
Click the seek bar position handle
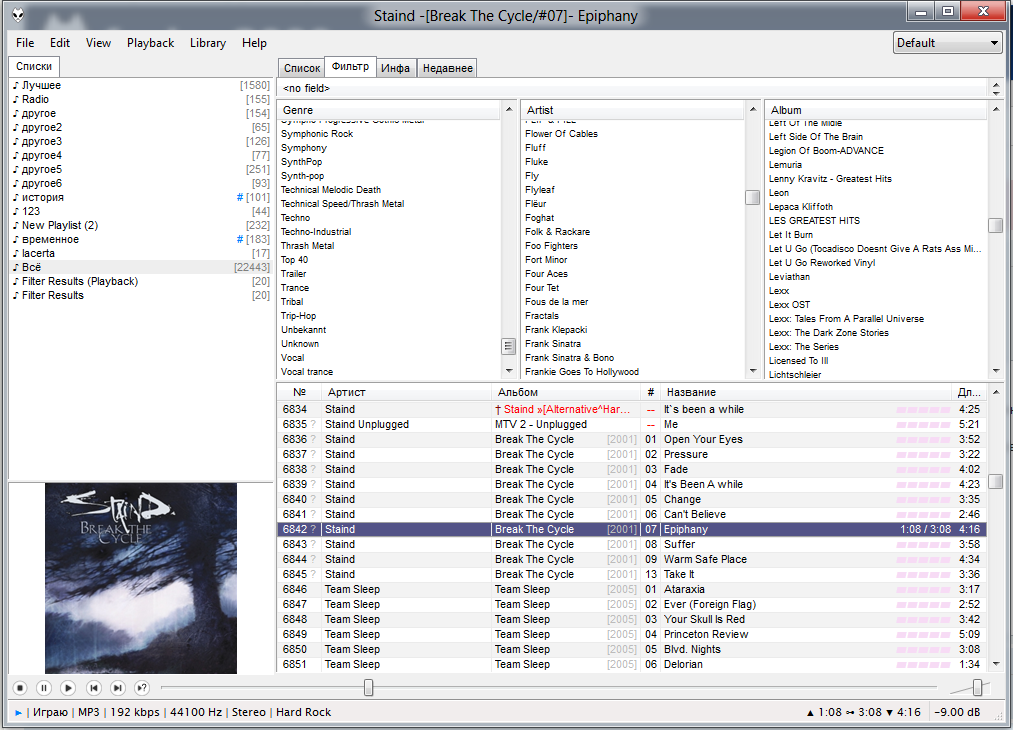pos(368,687)
